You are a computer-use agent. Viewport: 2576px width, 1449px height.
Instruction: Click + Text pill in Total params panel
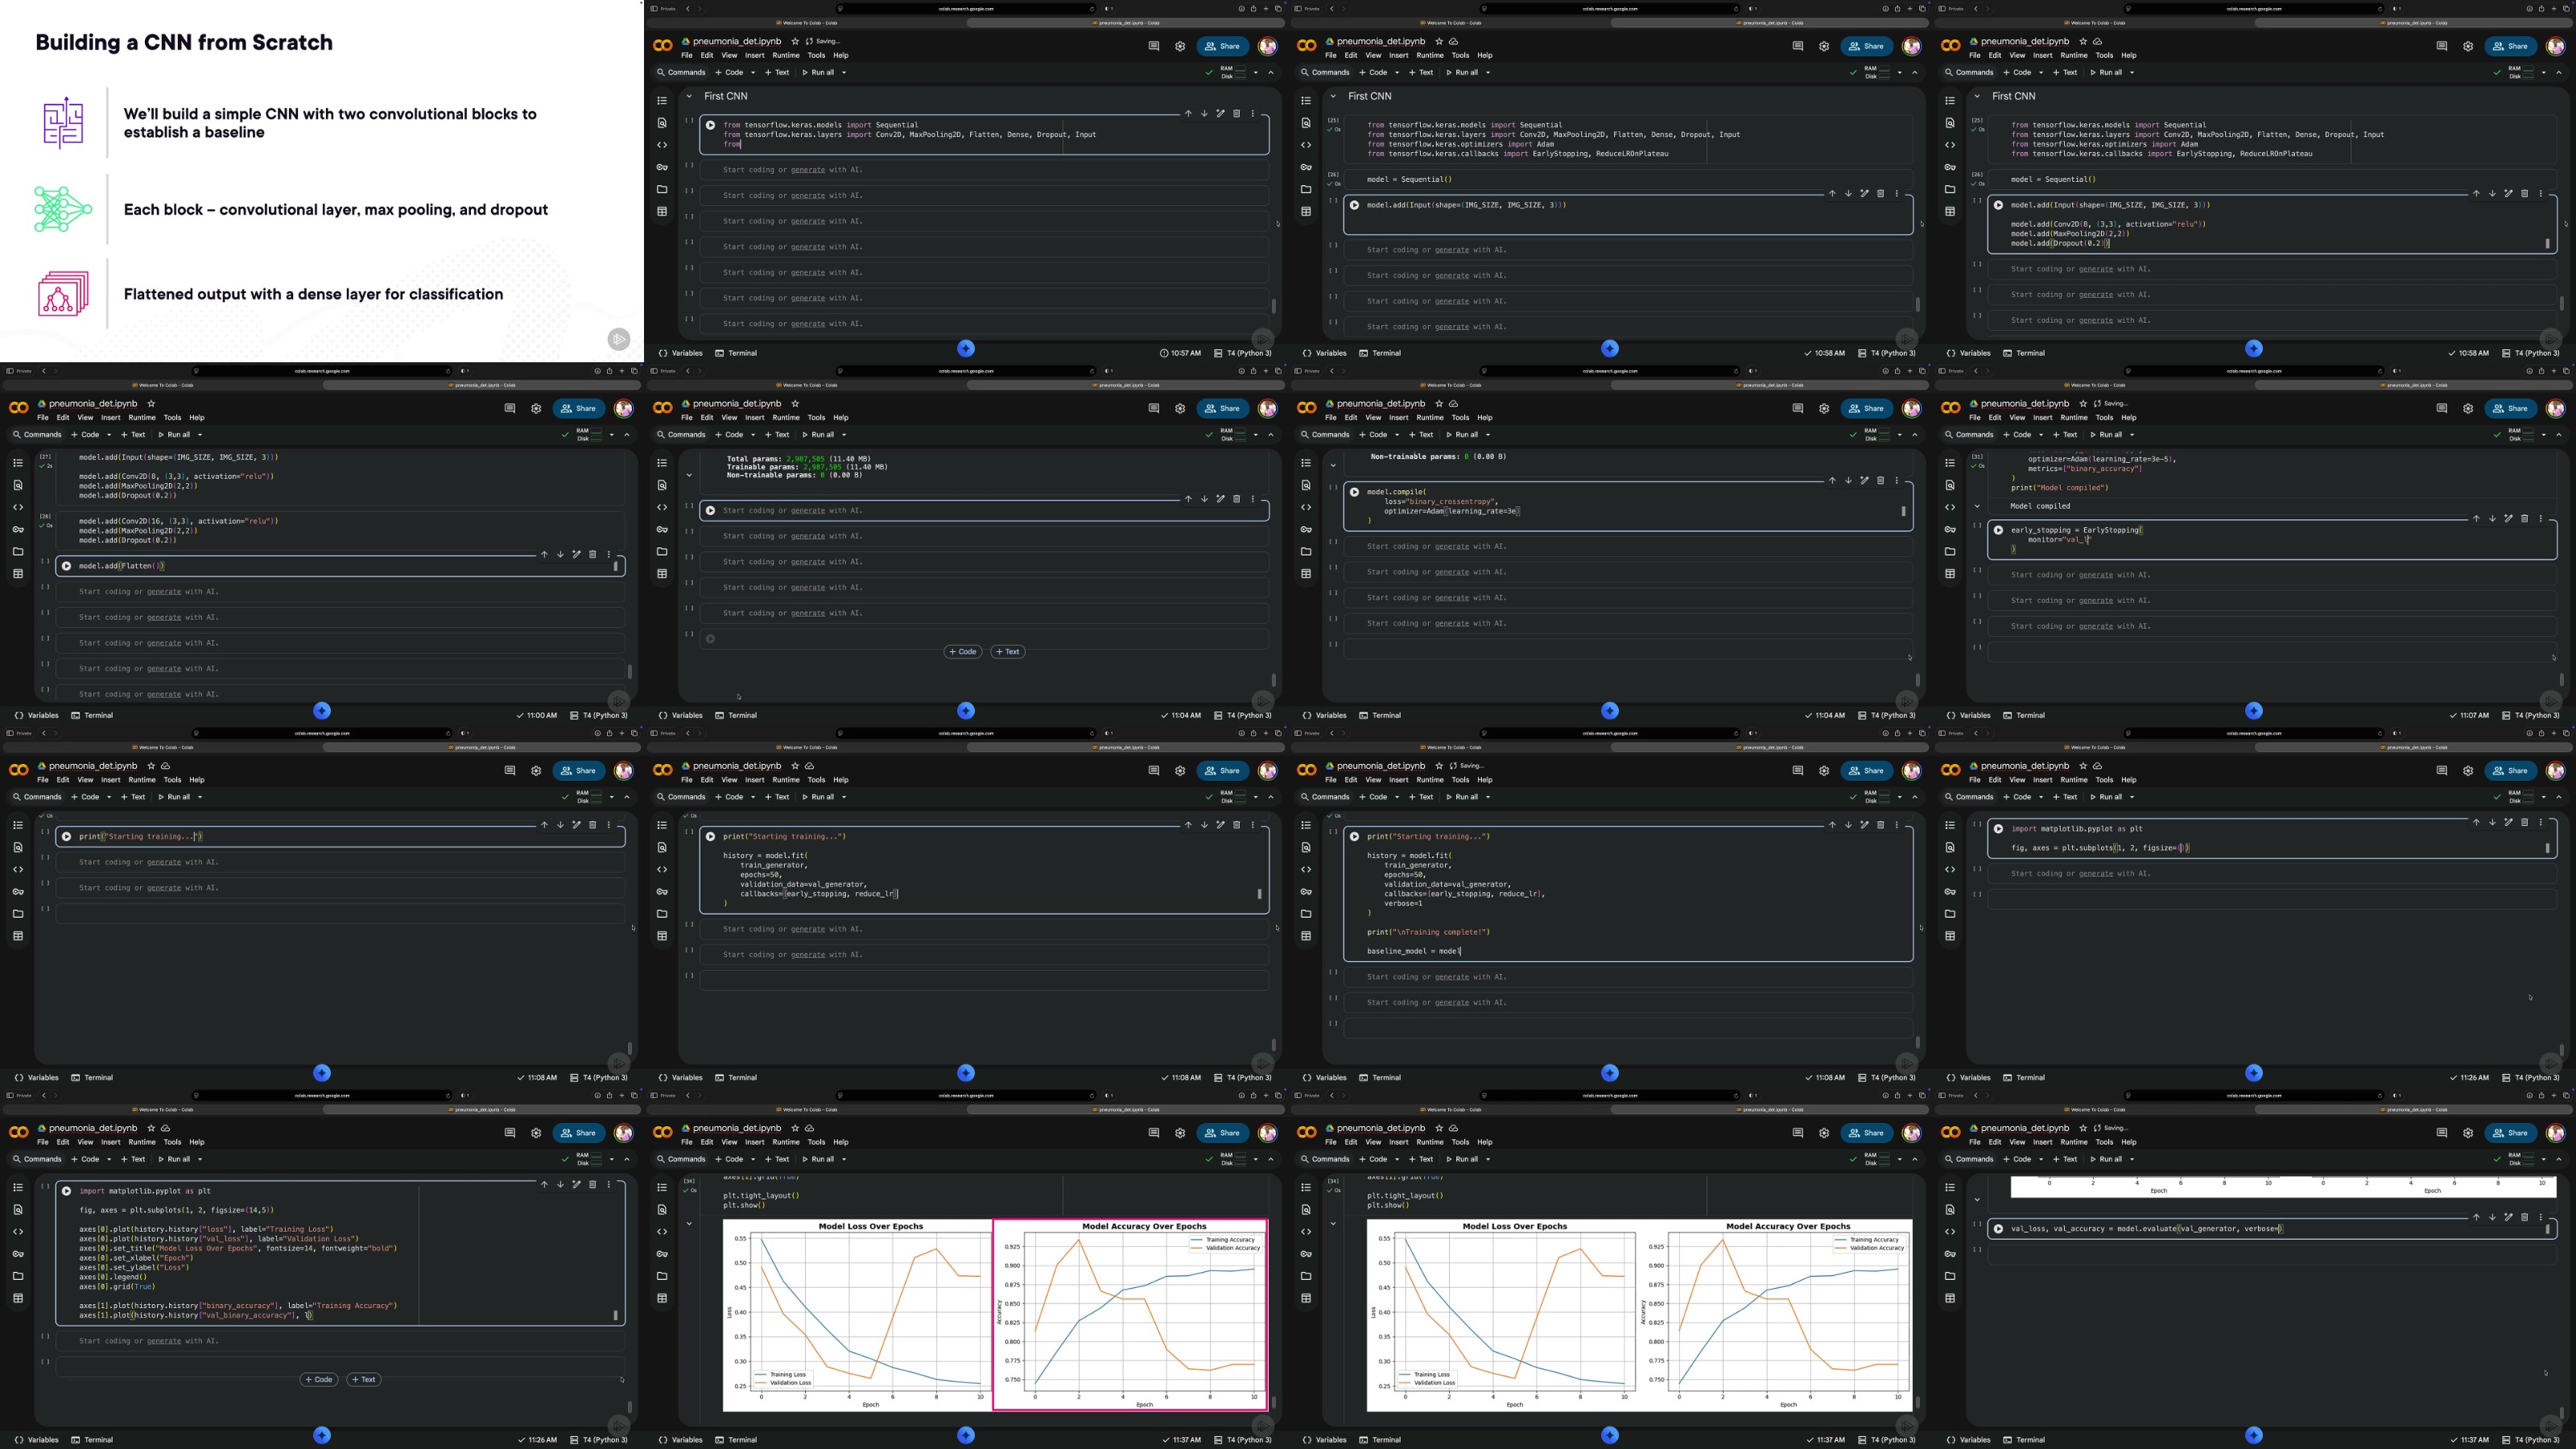coord(1008,652)
